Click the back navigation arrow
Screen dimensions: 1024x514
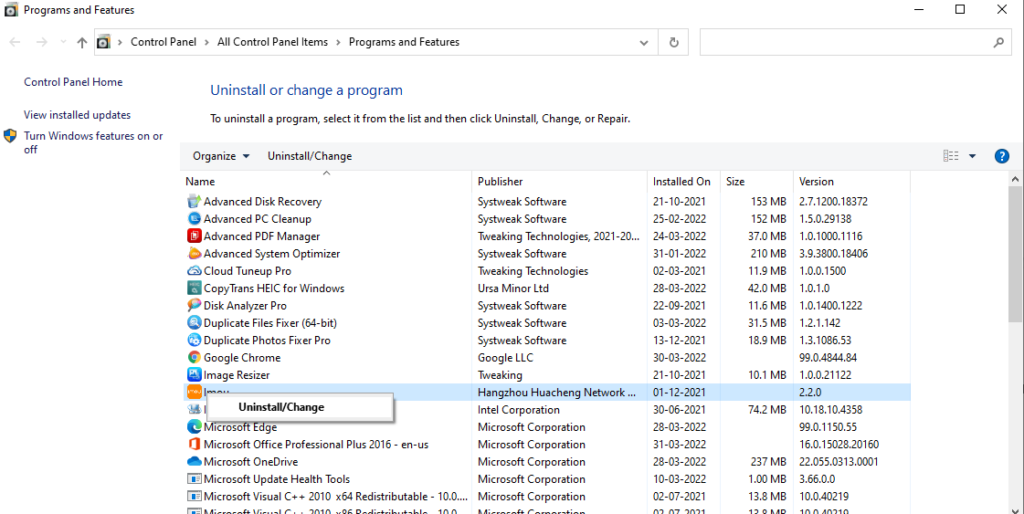click(15, 42)
